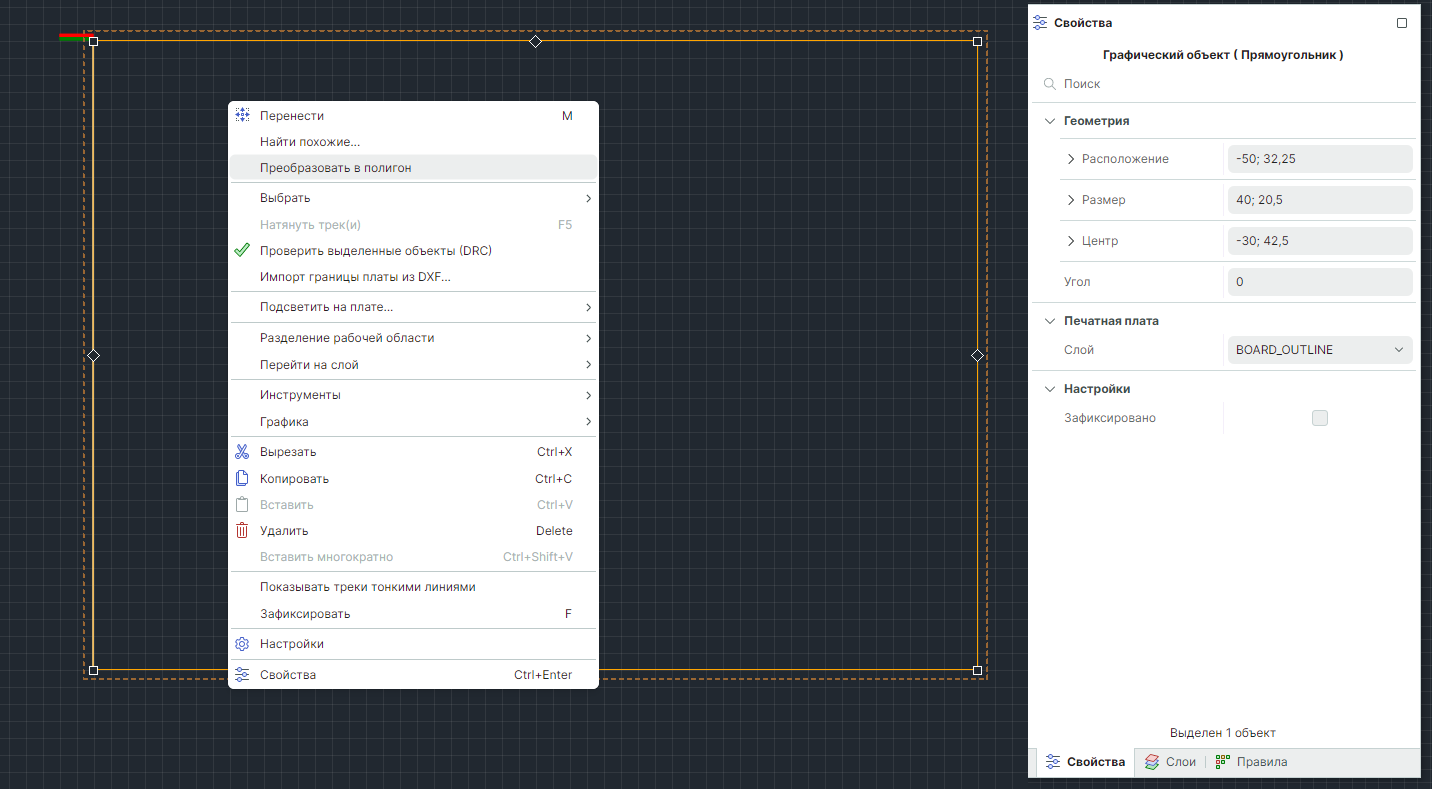Switch to the Правила tab
The height and width of the screenshot is (789, 1432).
tap(1251, 762)
